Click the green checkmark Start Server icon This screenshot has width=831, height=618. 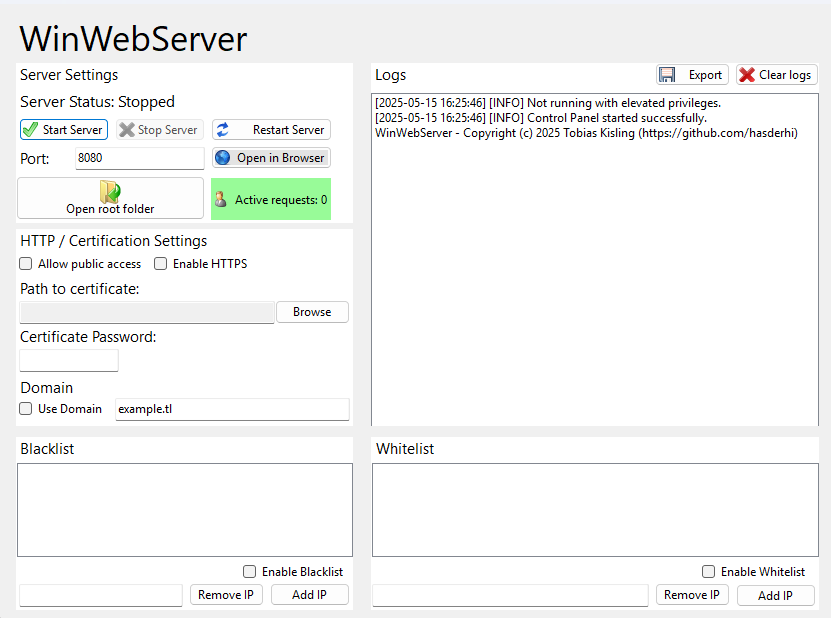(x=30, y=130)
